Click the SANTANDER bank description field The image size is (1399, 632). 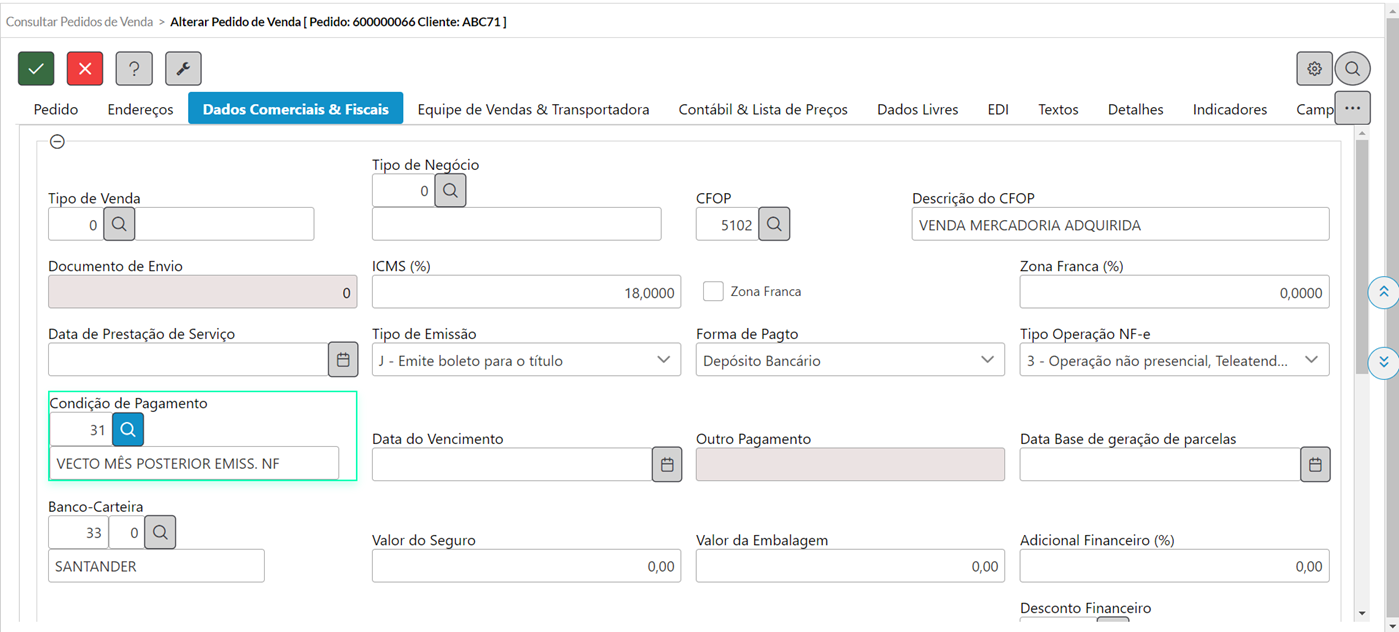tap(156, 566)
